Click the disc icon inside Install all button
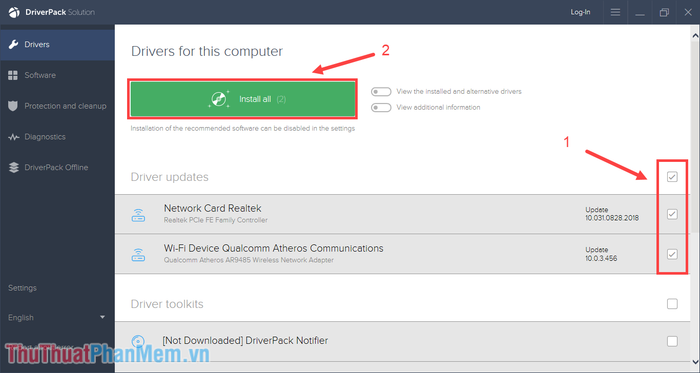700x373 pixels. (219, 99)
